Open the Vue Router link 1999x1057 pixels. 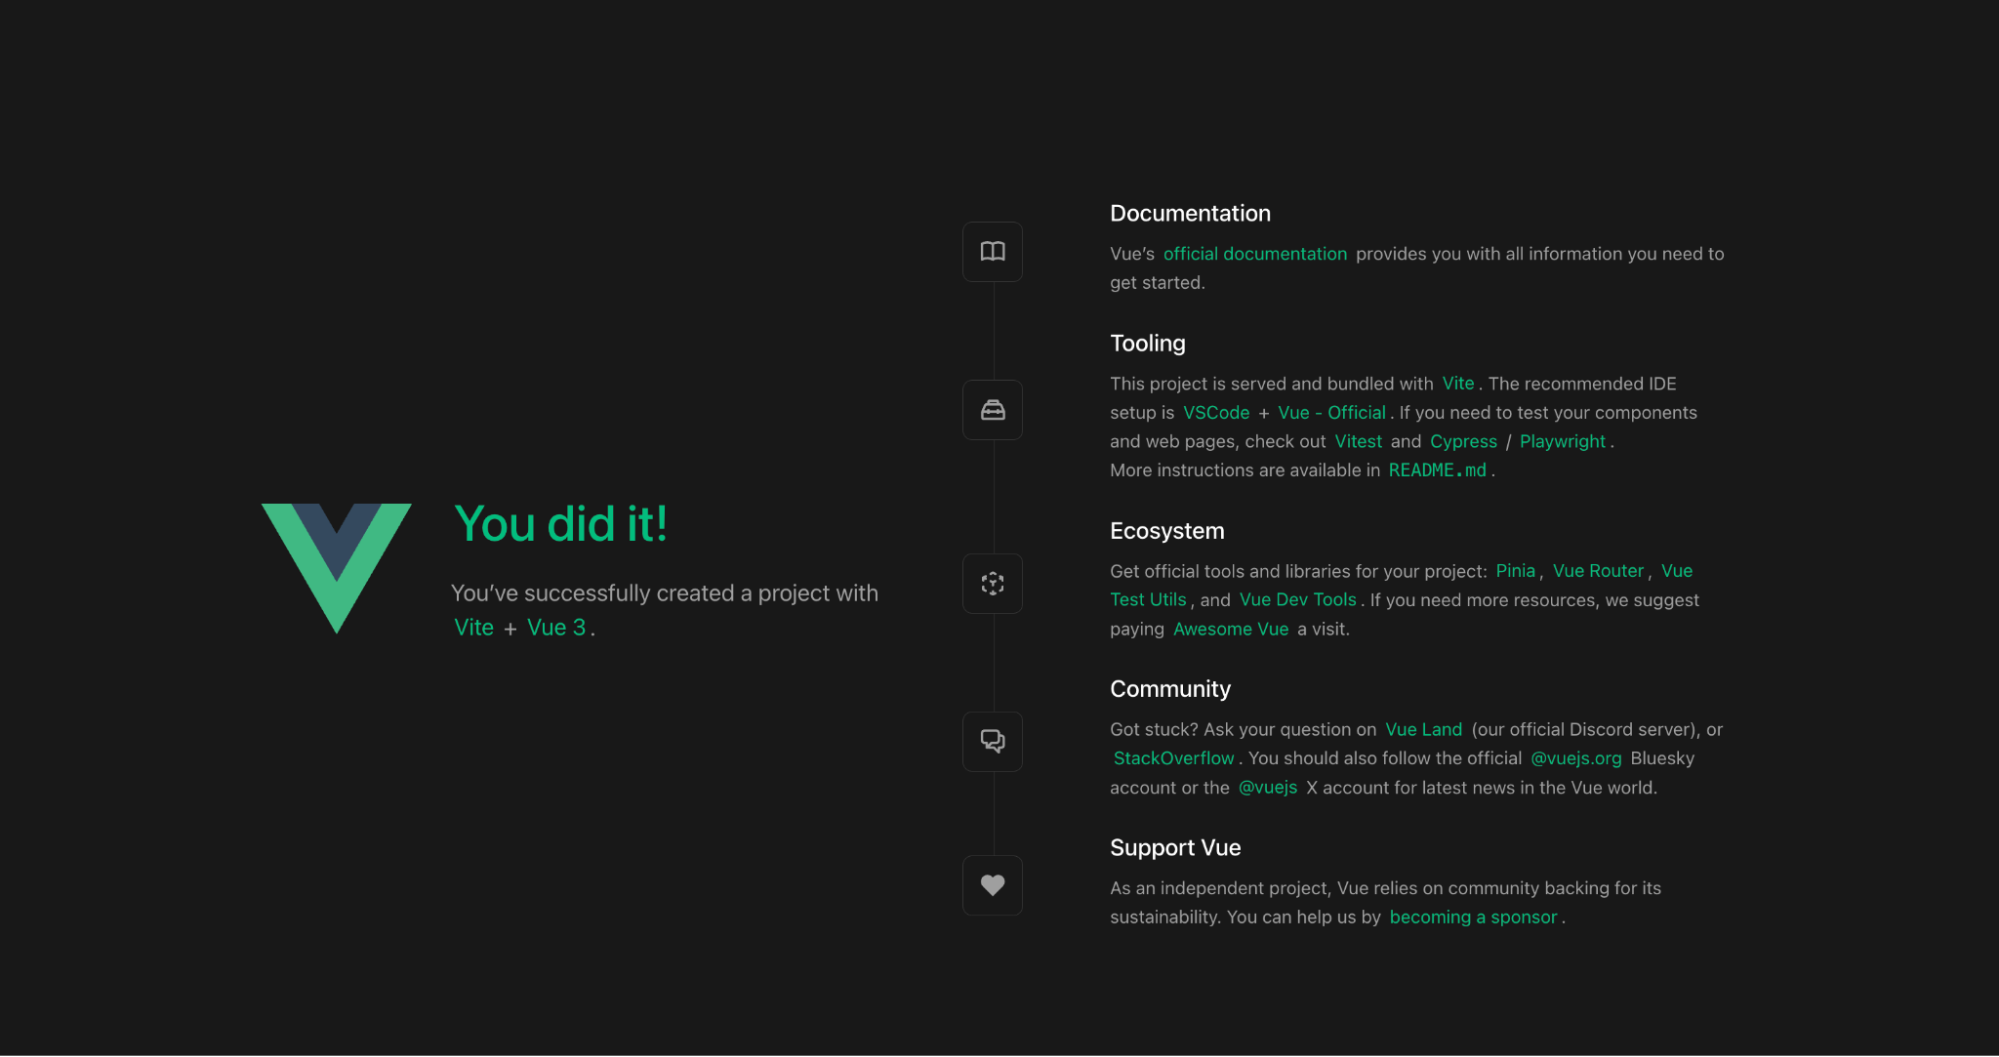click(1598, 571)
